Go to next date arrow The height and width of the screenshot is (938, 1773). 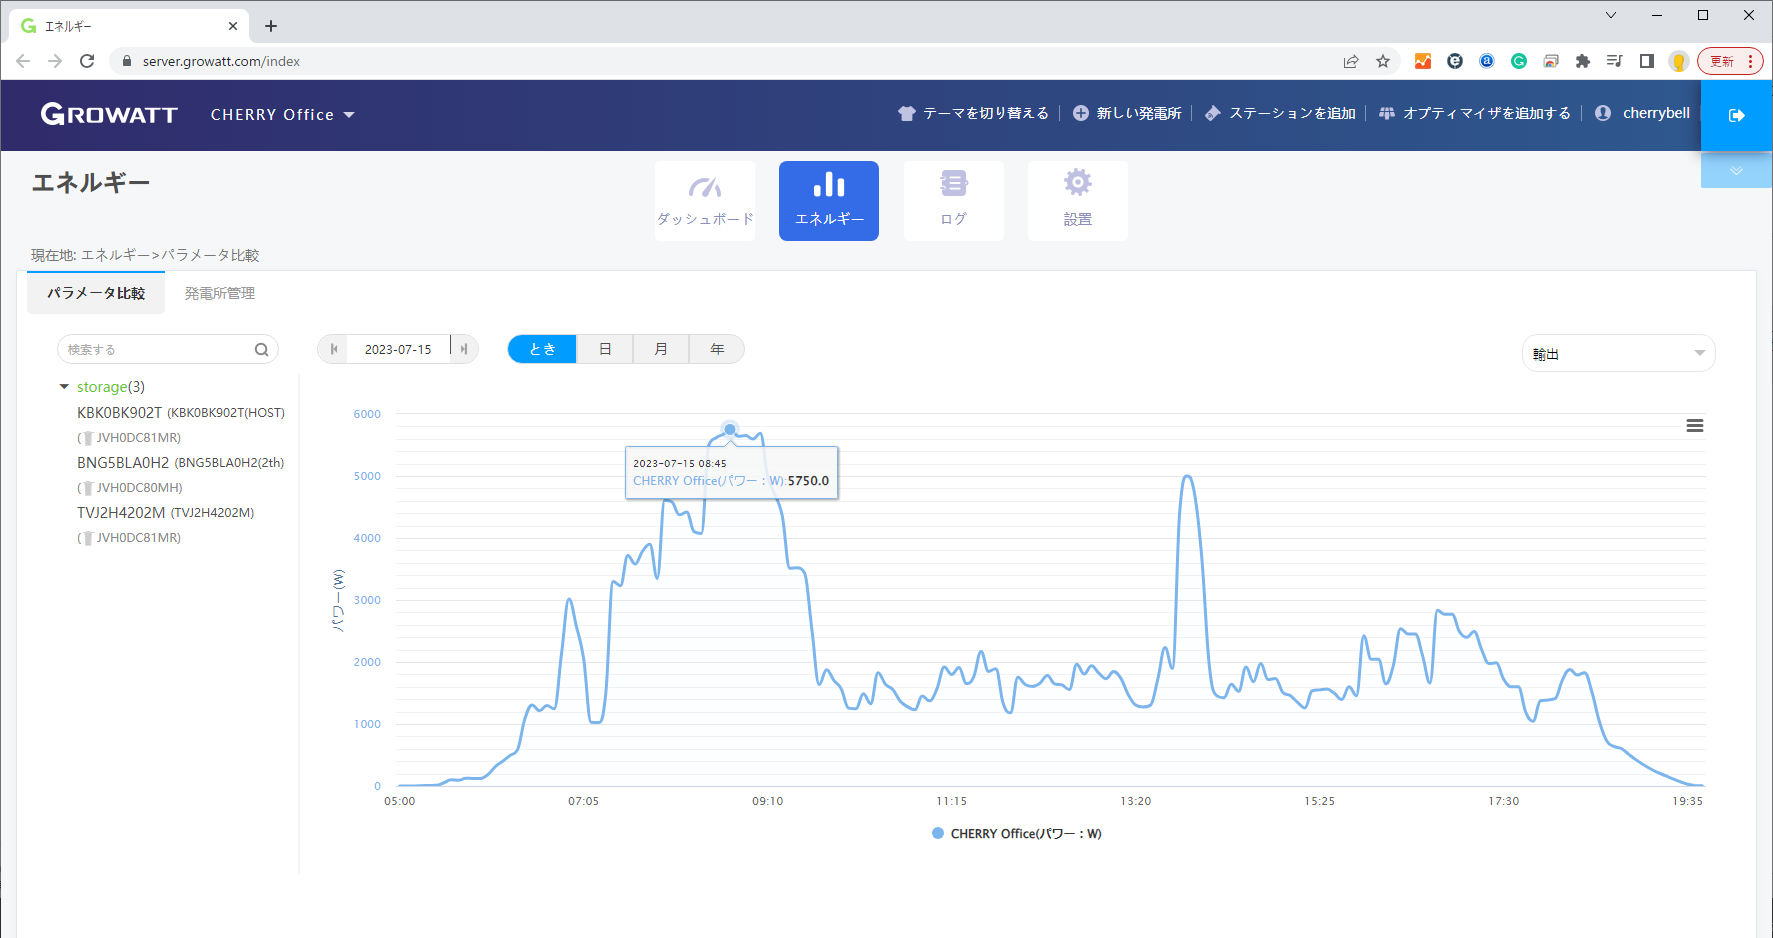(x=464, y=349)
